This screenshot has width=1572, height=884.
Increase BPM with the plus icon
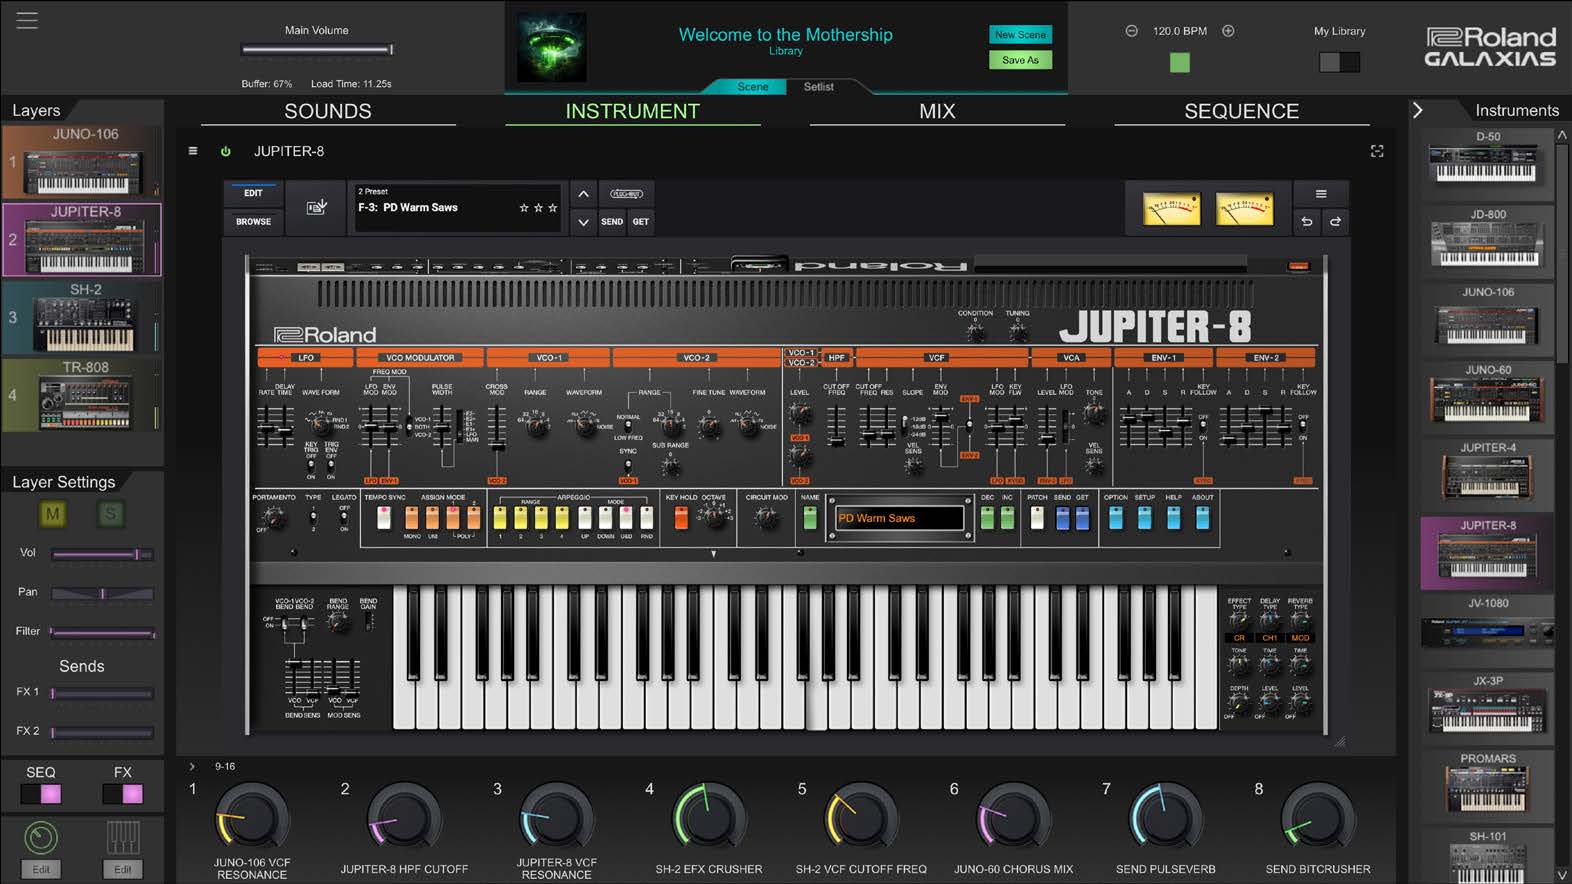click(1228, 31)
